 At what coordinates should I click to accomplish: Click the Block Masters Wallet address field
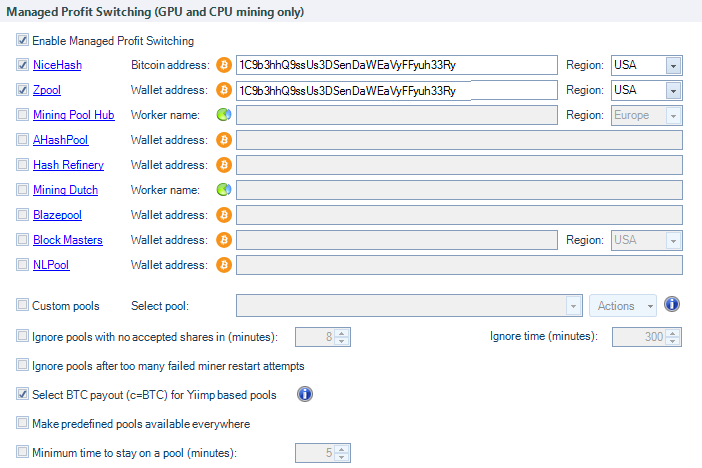[397, 240]
